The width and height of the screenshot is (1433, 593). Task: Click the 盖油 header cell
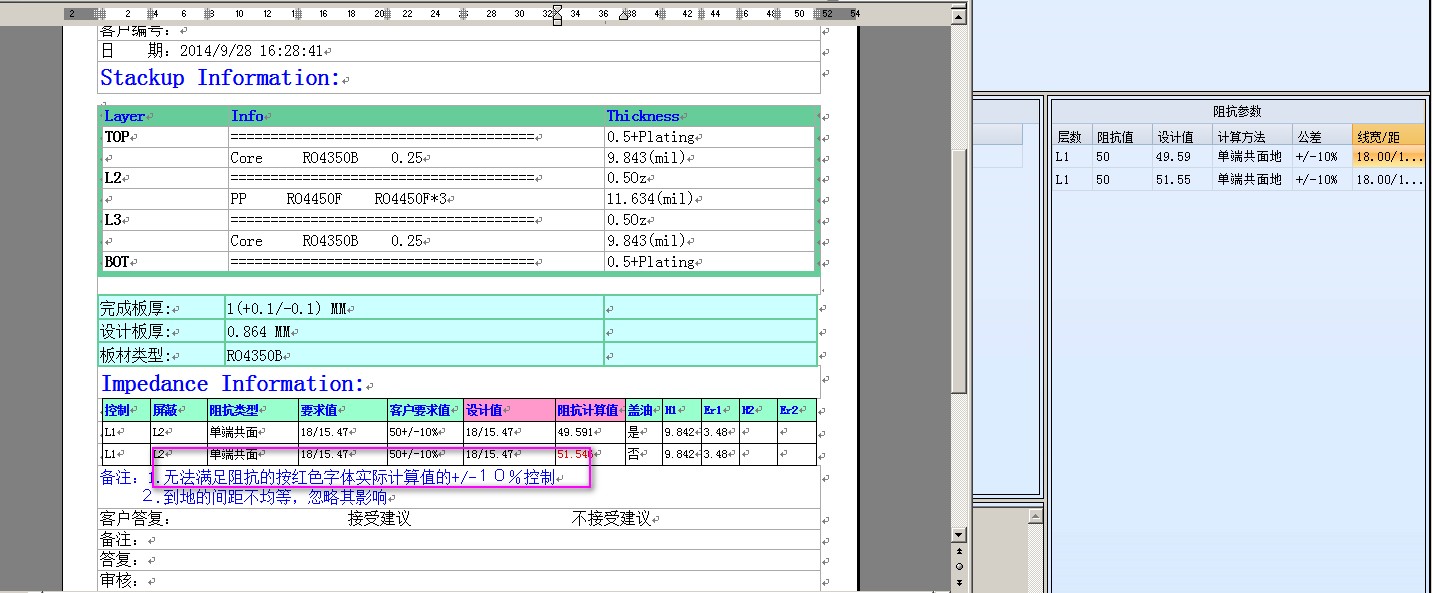(x=643, y=410)
